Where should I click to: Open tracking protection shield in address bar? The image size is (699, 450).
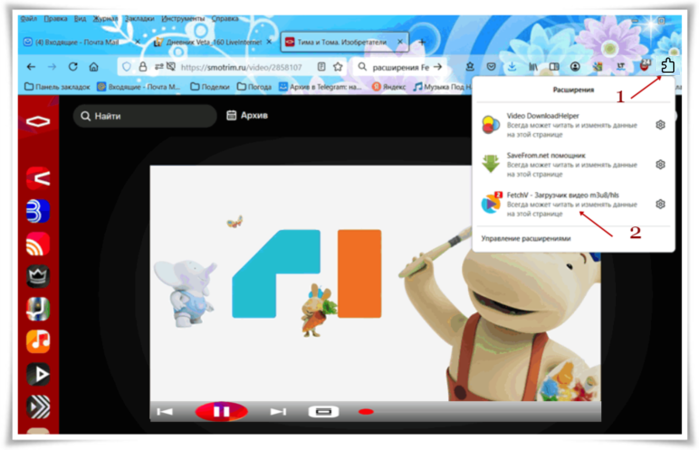tap(127, 67)
